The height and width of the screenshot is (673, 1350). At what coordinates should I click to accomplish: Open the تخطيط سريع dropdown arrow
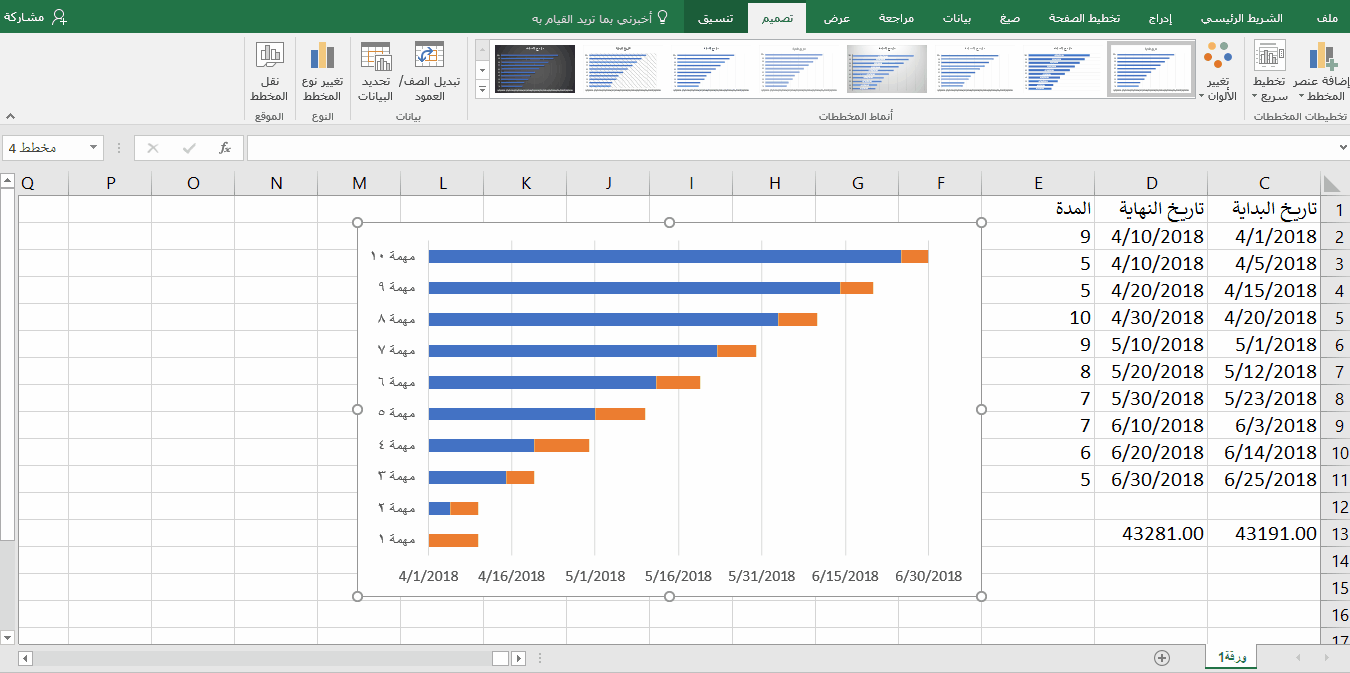click(1256, 96)
